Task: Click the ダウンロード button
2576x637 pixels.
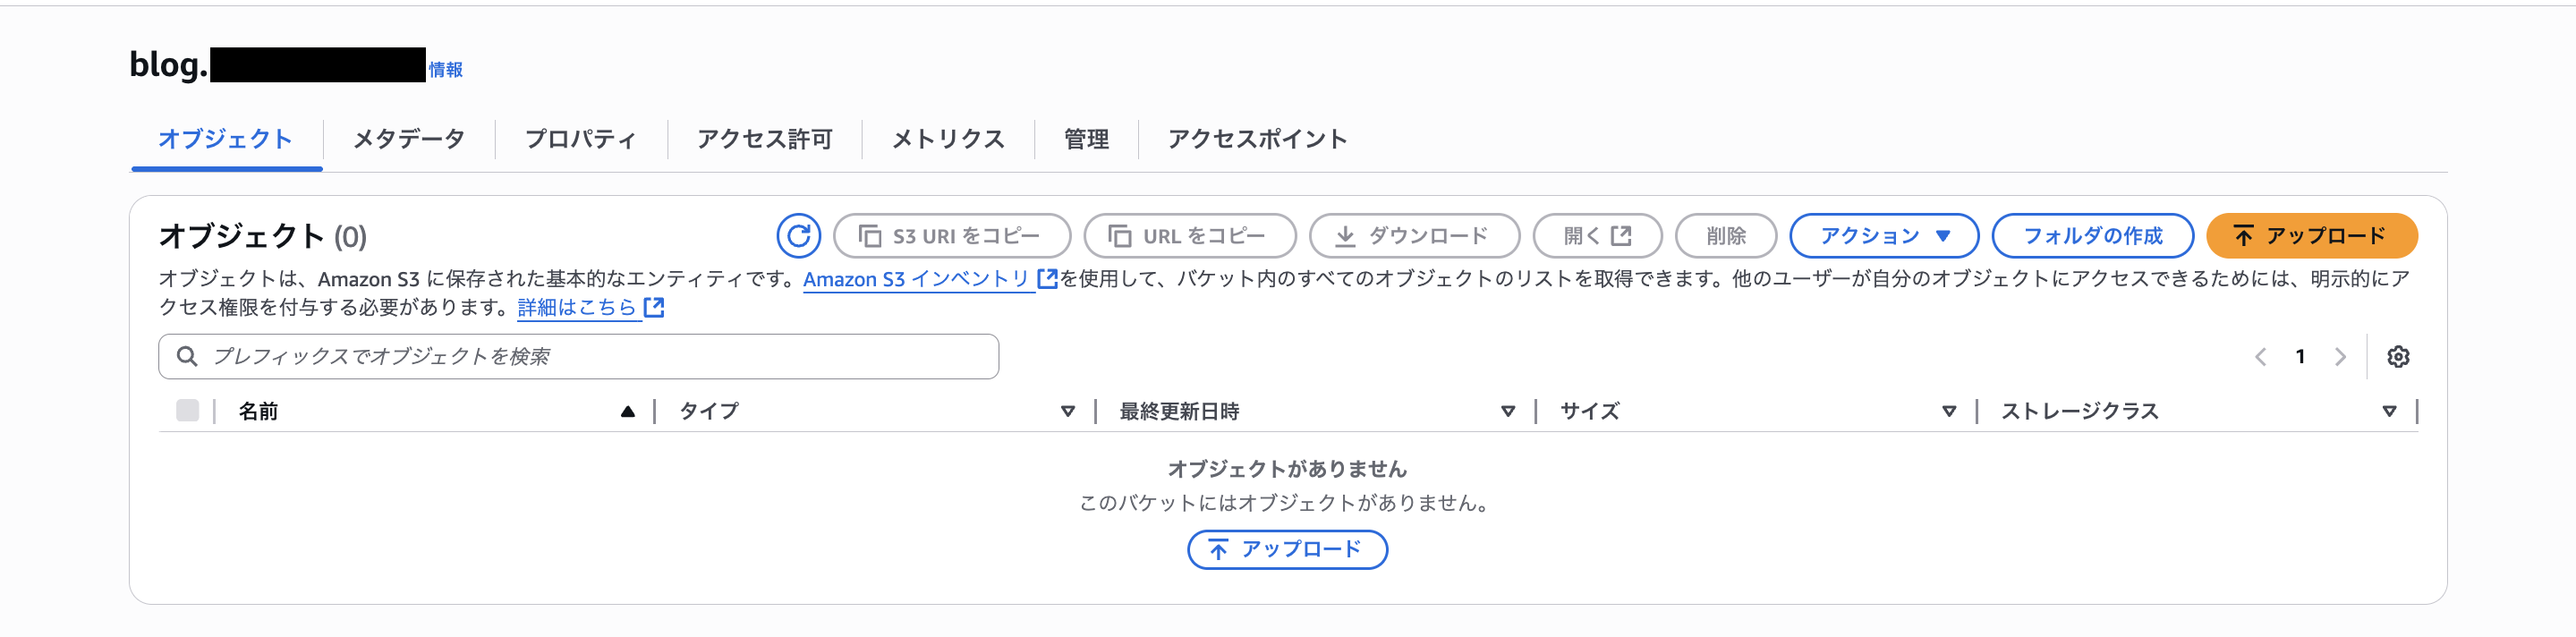Action: pos(1413,236)
